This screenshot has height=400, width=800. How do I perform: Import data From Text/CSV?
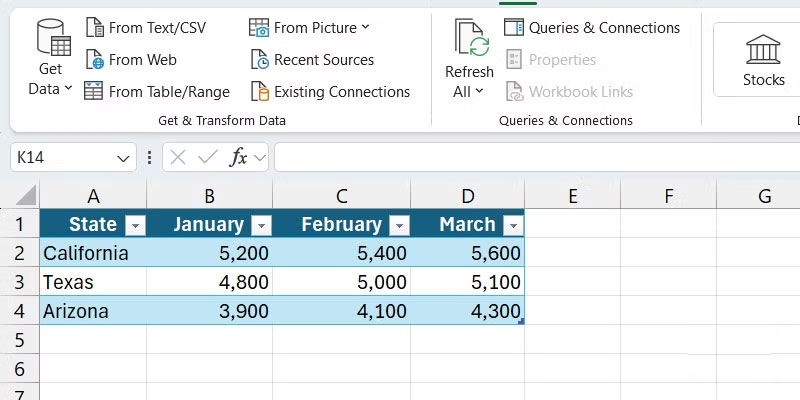[x=145, y=27]
